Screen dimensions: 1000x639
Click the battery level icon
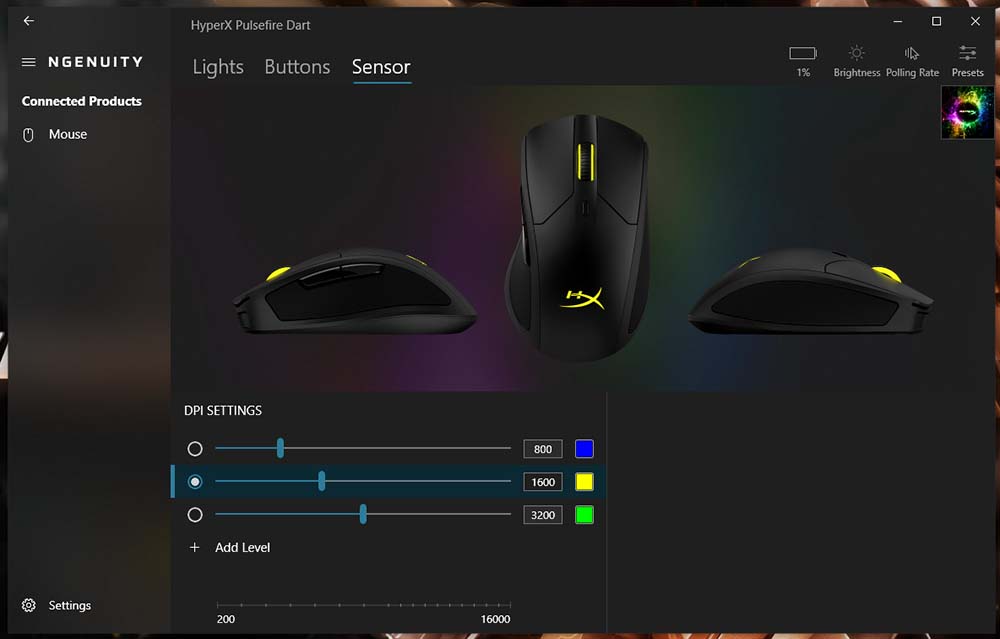click(x=803, y=54)
